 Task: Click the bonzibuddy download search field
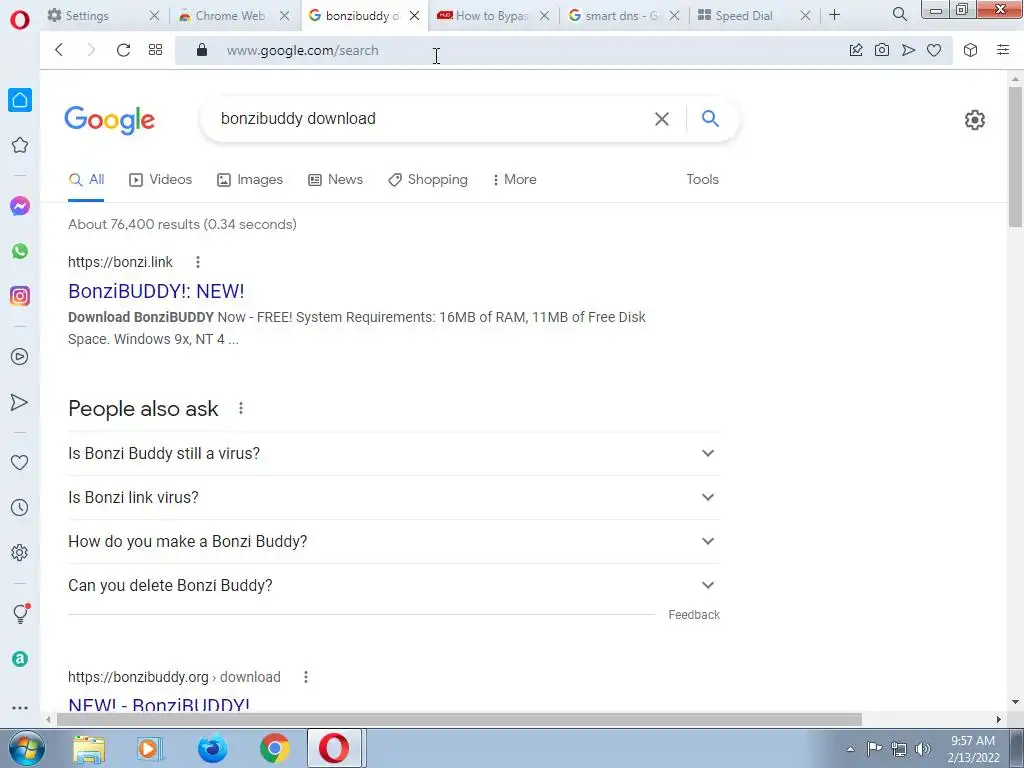(431, 119)
